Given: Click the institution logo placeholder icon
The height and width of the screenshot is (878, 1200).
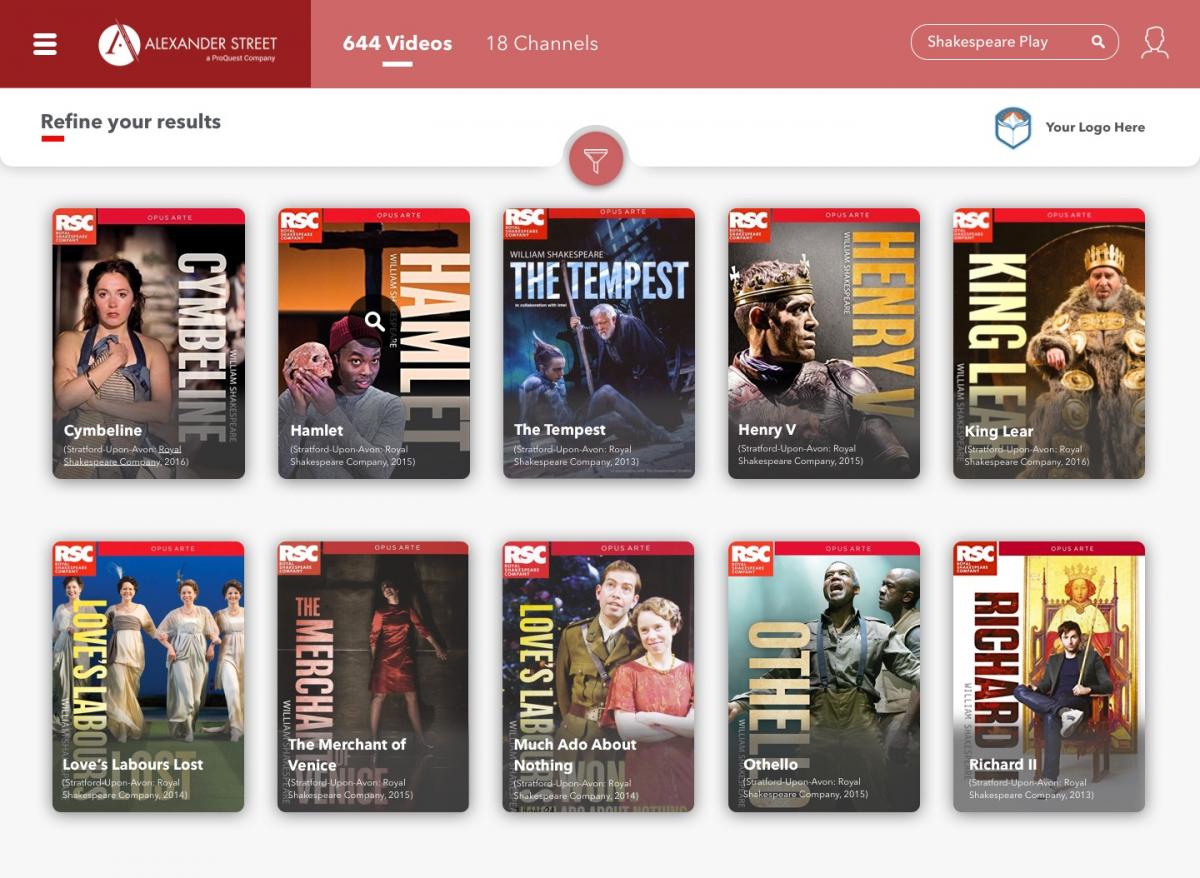Looking at the screenshot, I should [1013, 128].
